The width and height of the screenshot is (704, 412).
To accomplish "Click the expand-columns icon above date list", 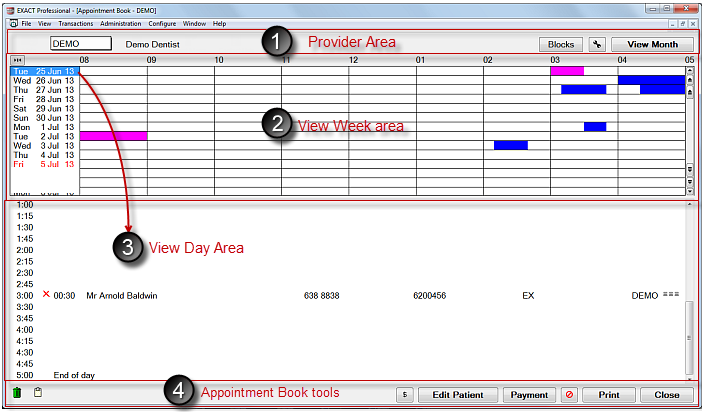I will [x=17, y=60].
